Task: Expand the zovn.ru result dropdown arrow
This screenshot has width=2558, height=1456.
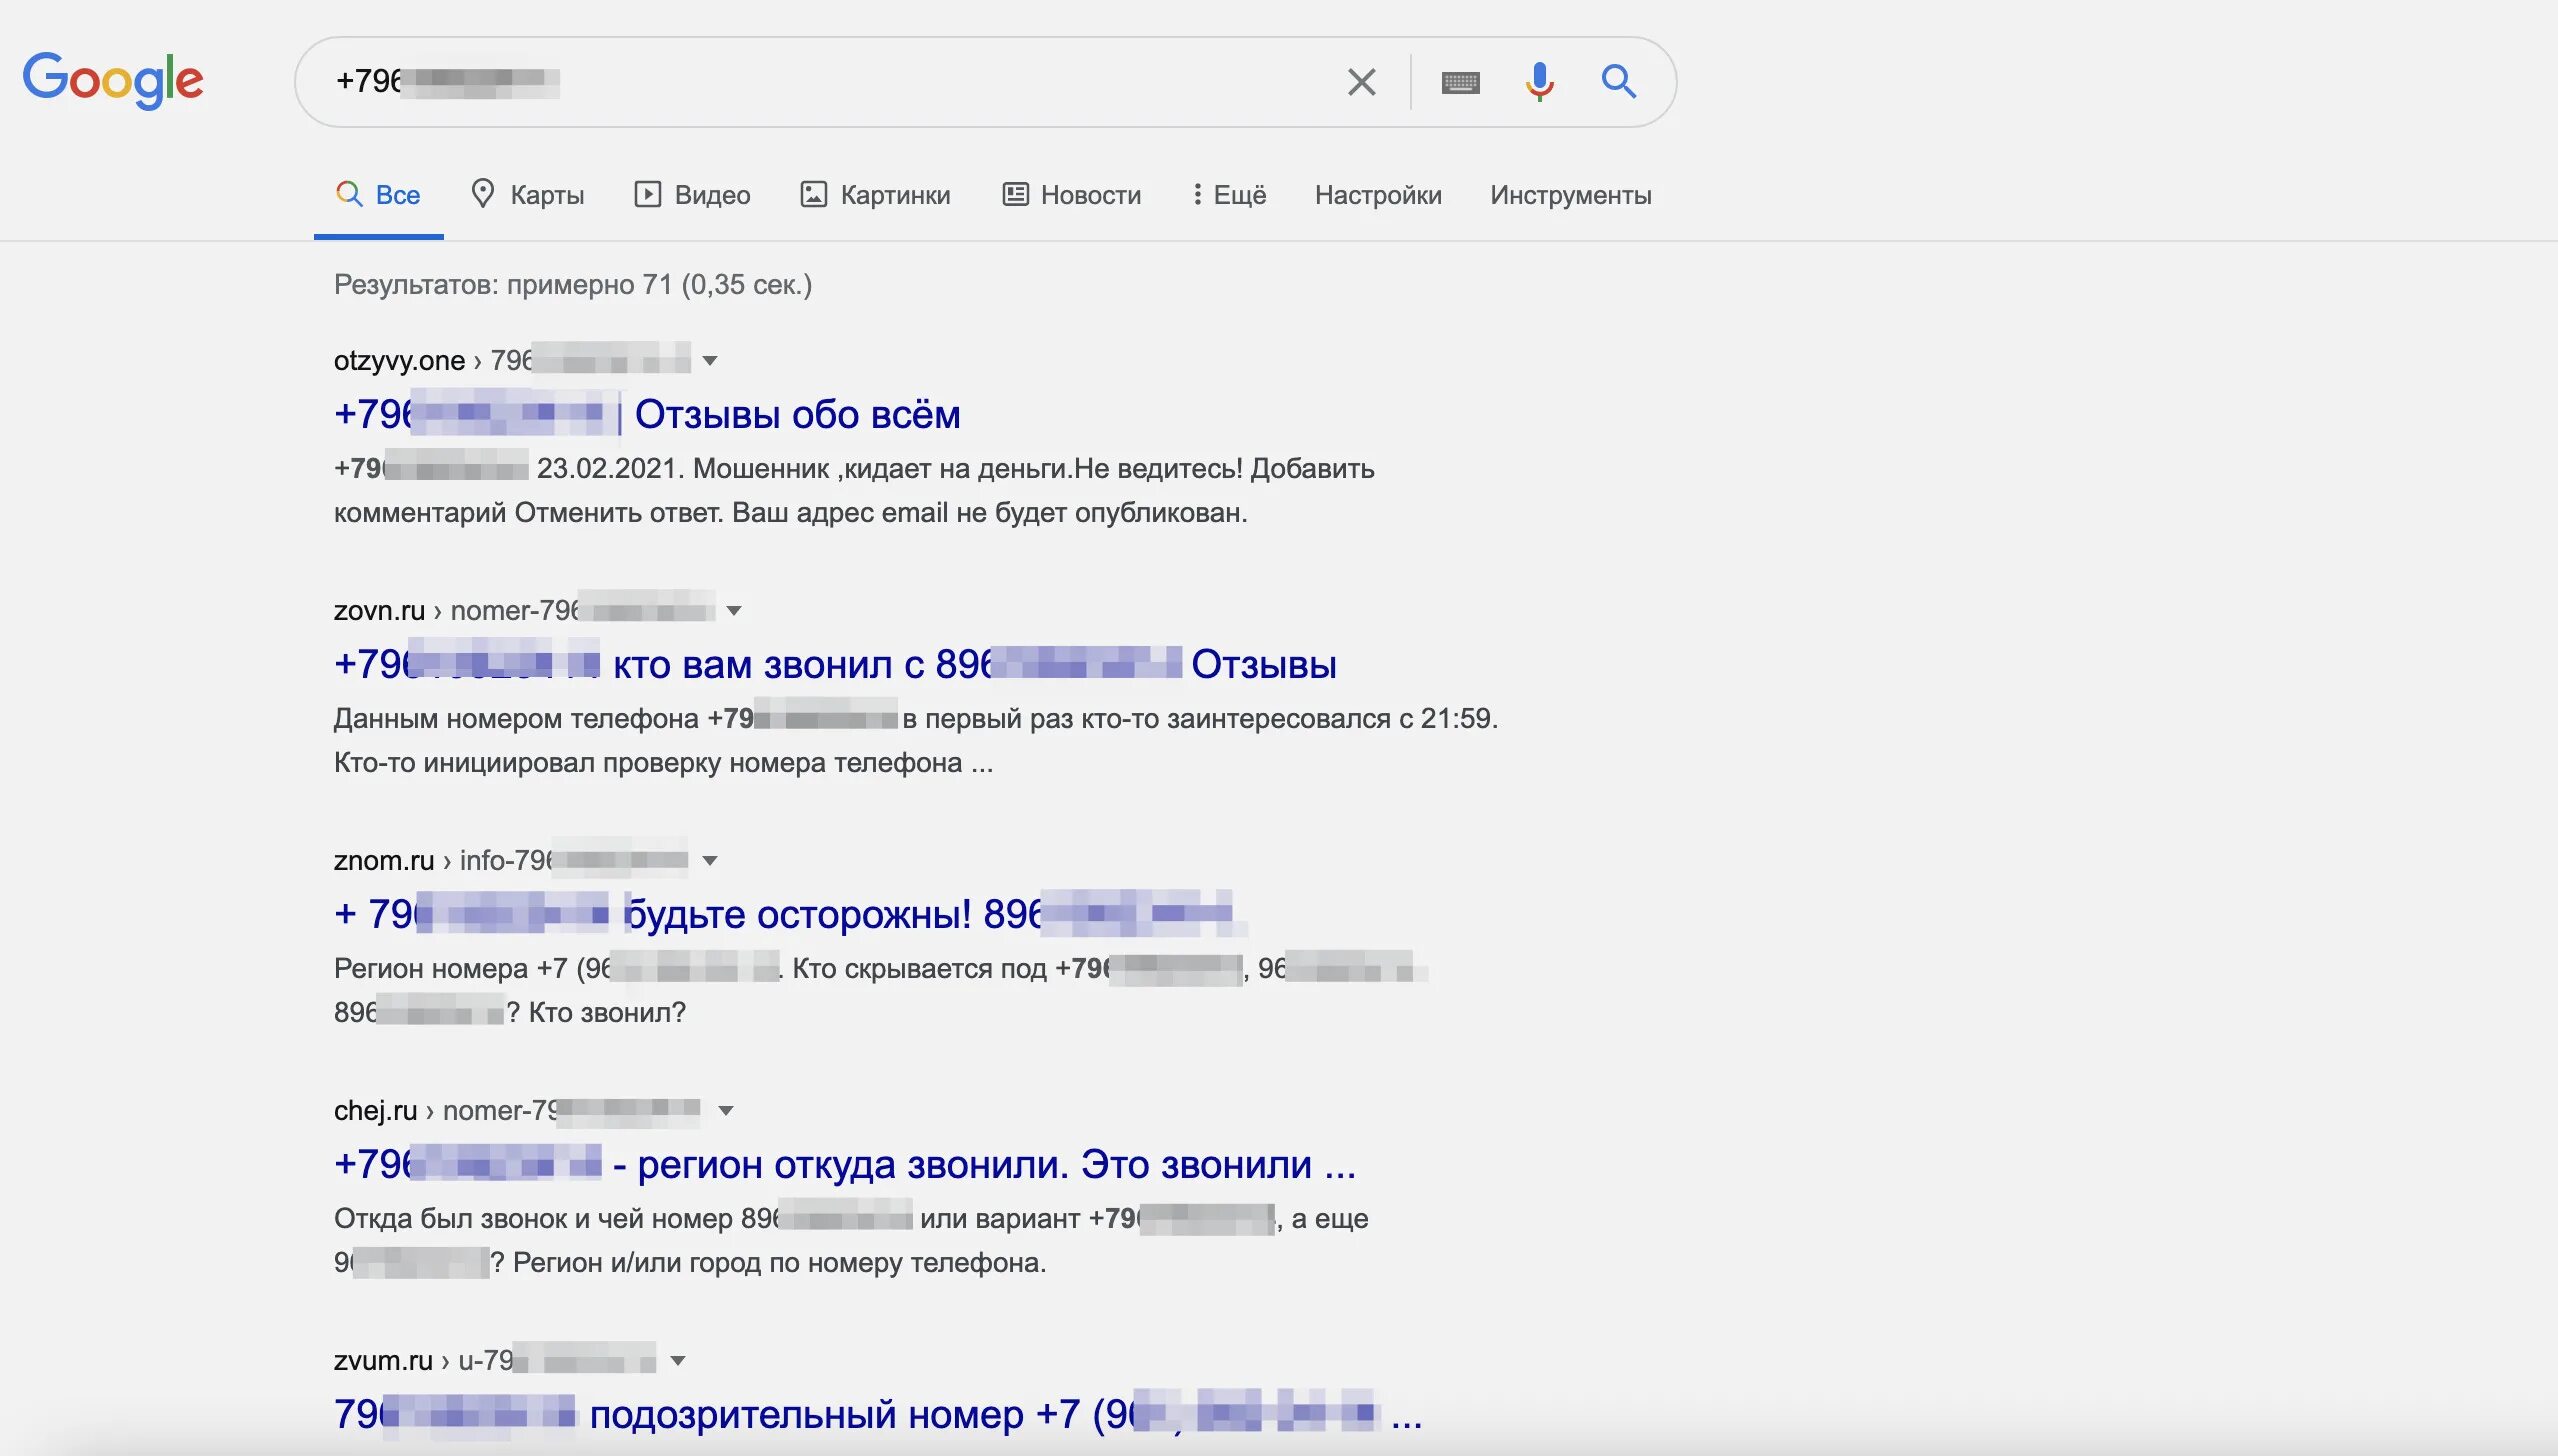Action: tap(734, 611)
